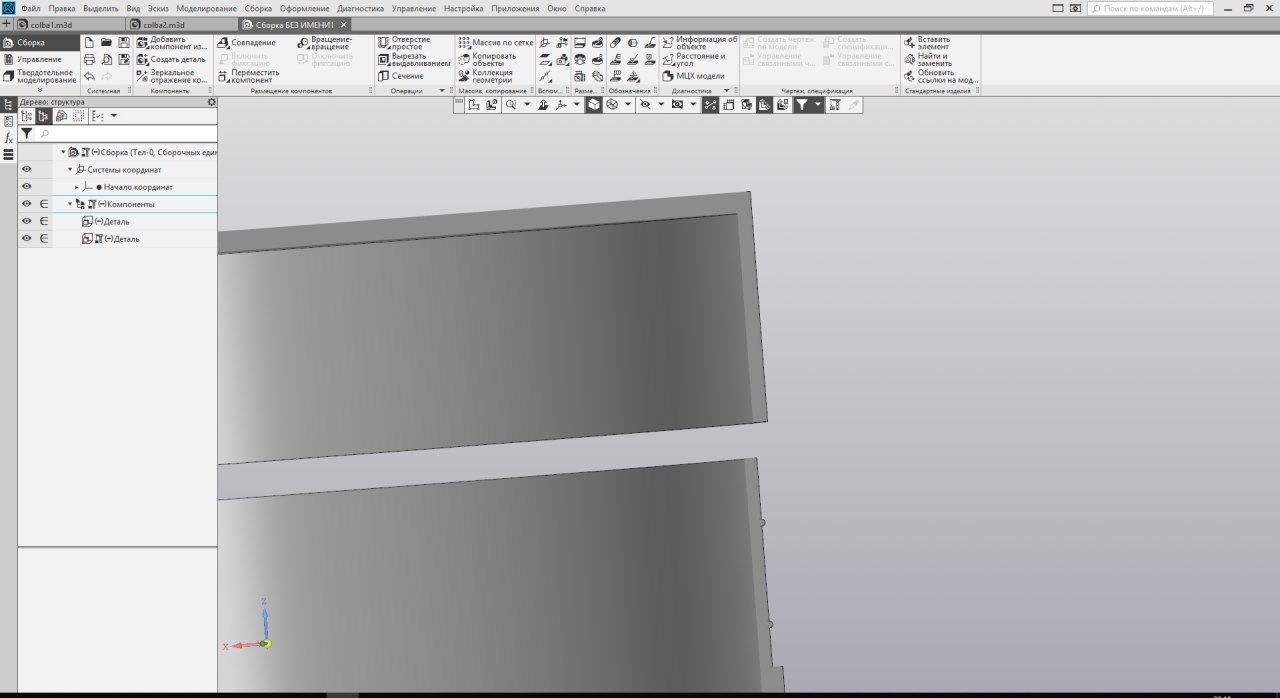1280x698 pixels.
Task: Click the tree settings gear icon
Action: tap(211, 102)
